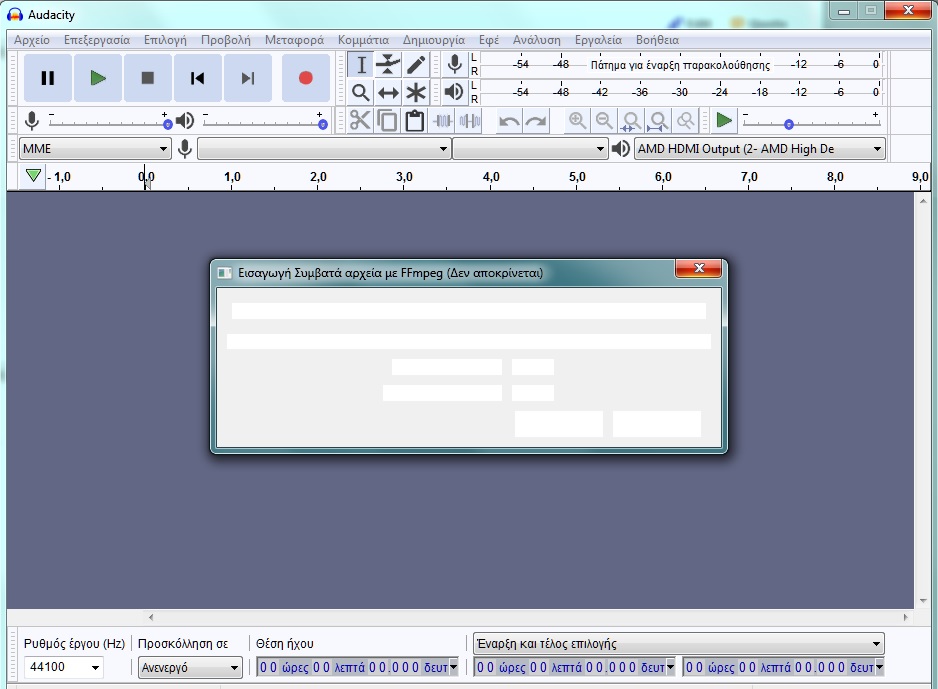Select the Envelope tool
Image resolution: width=938 pixels, height=689 pixels.
pyautogui.click(x=388, y=65)
